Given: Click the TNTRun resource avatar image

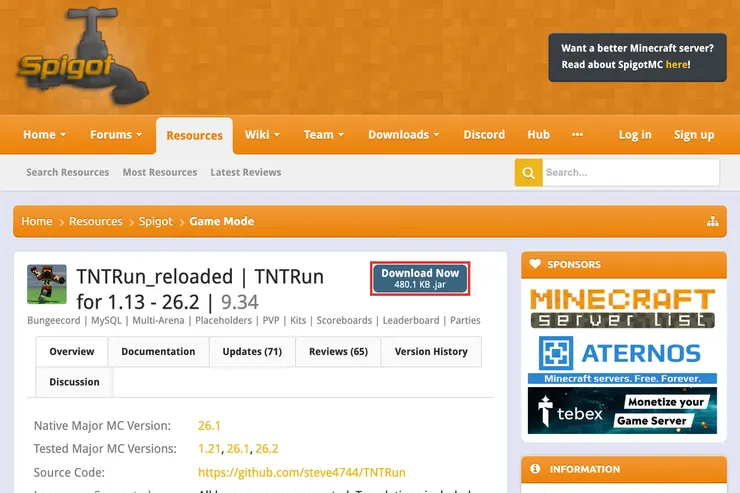Looking at the screenshot, I should pyautogui.click(x=47, y=284).
